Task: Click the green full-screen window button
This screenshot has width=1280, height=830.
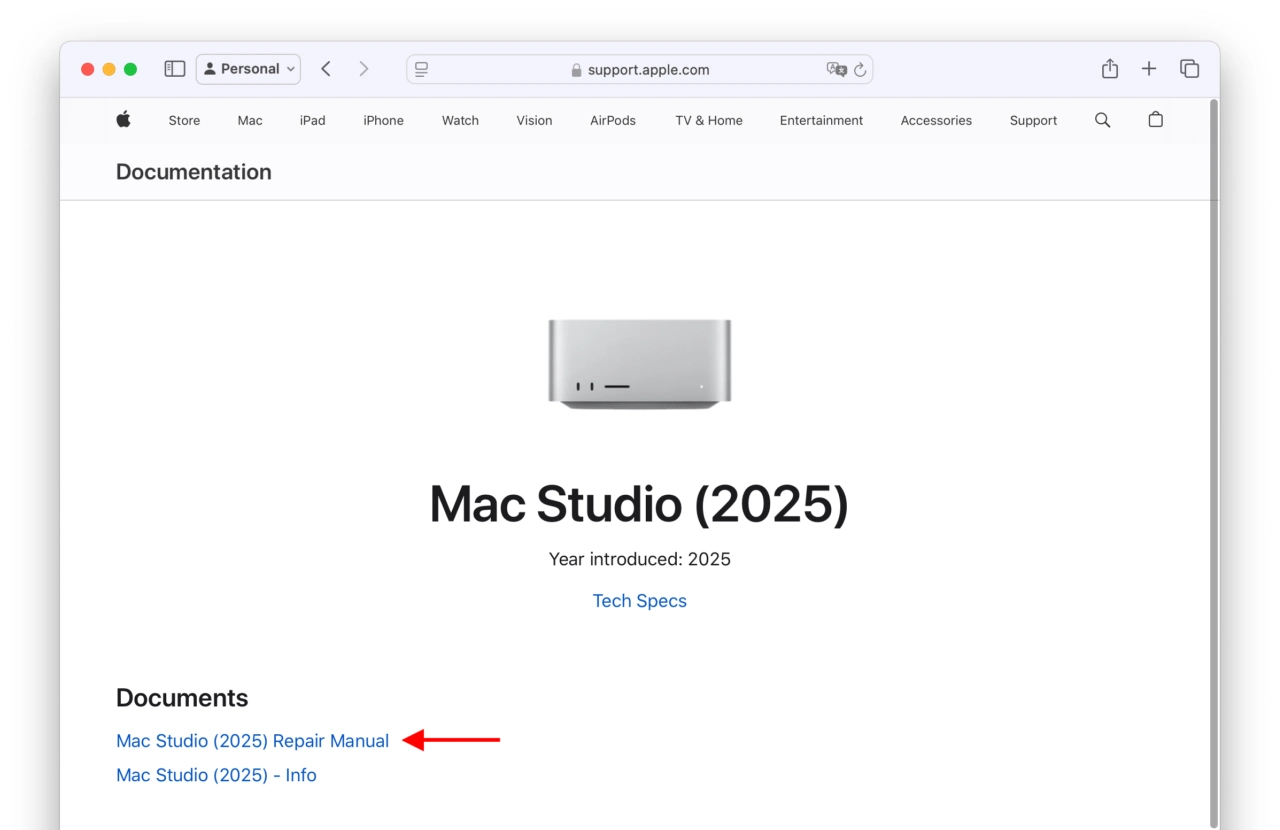Action: point(130,69)
